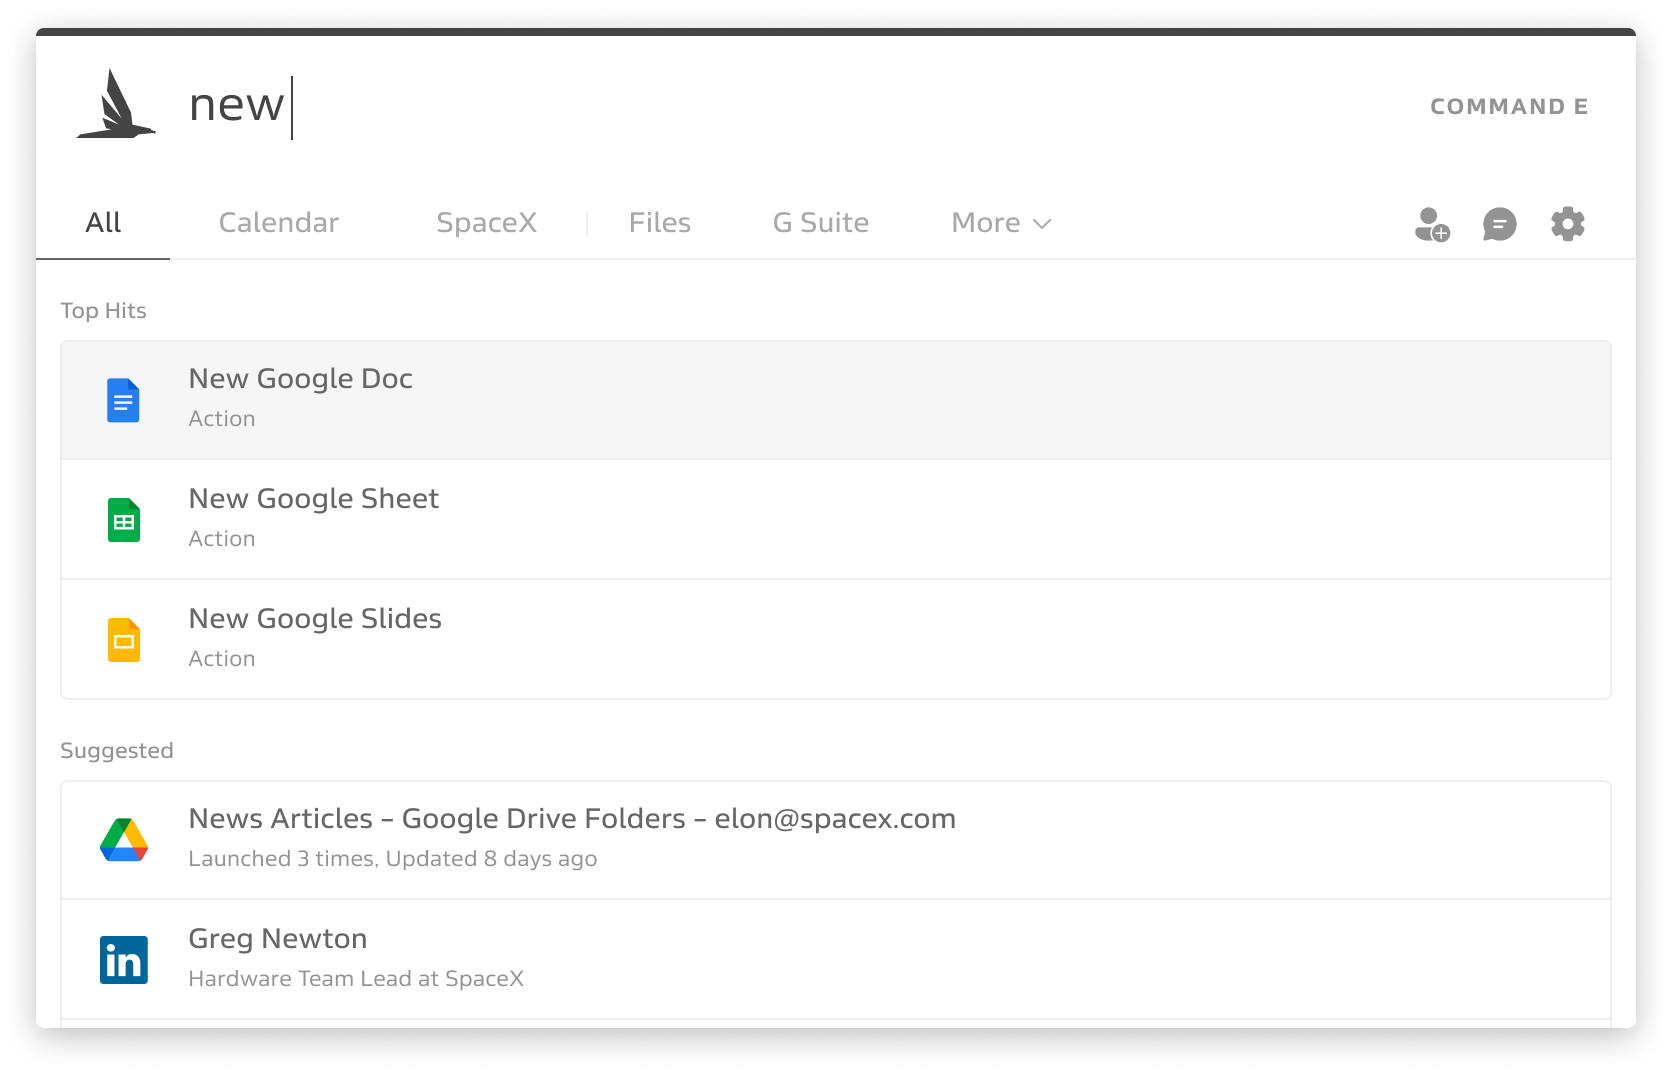Open the 'Greg Newton' result
The image size is (1672, 1072).
[836, 960]
